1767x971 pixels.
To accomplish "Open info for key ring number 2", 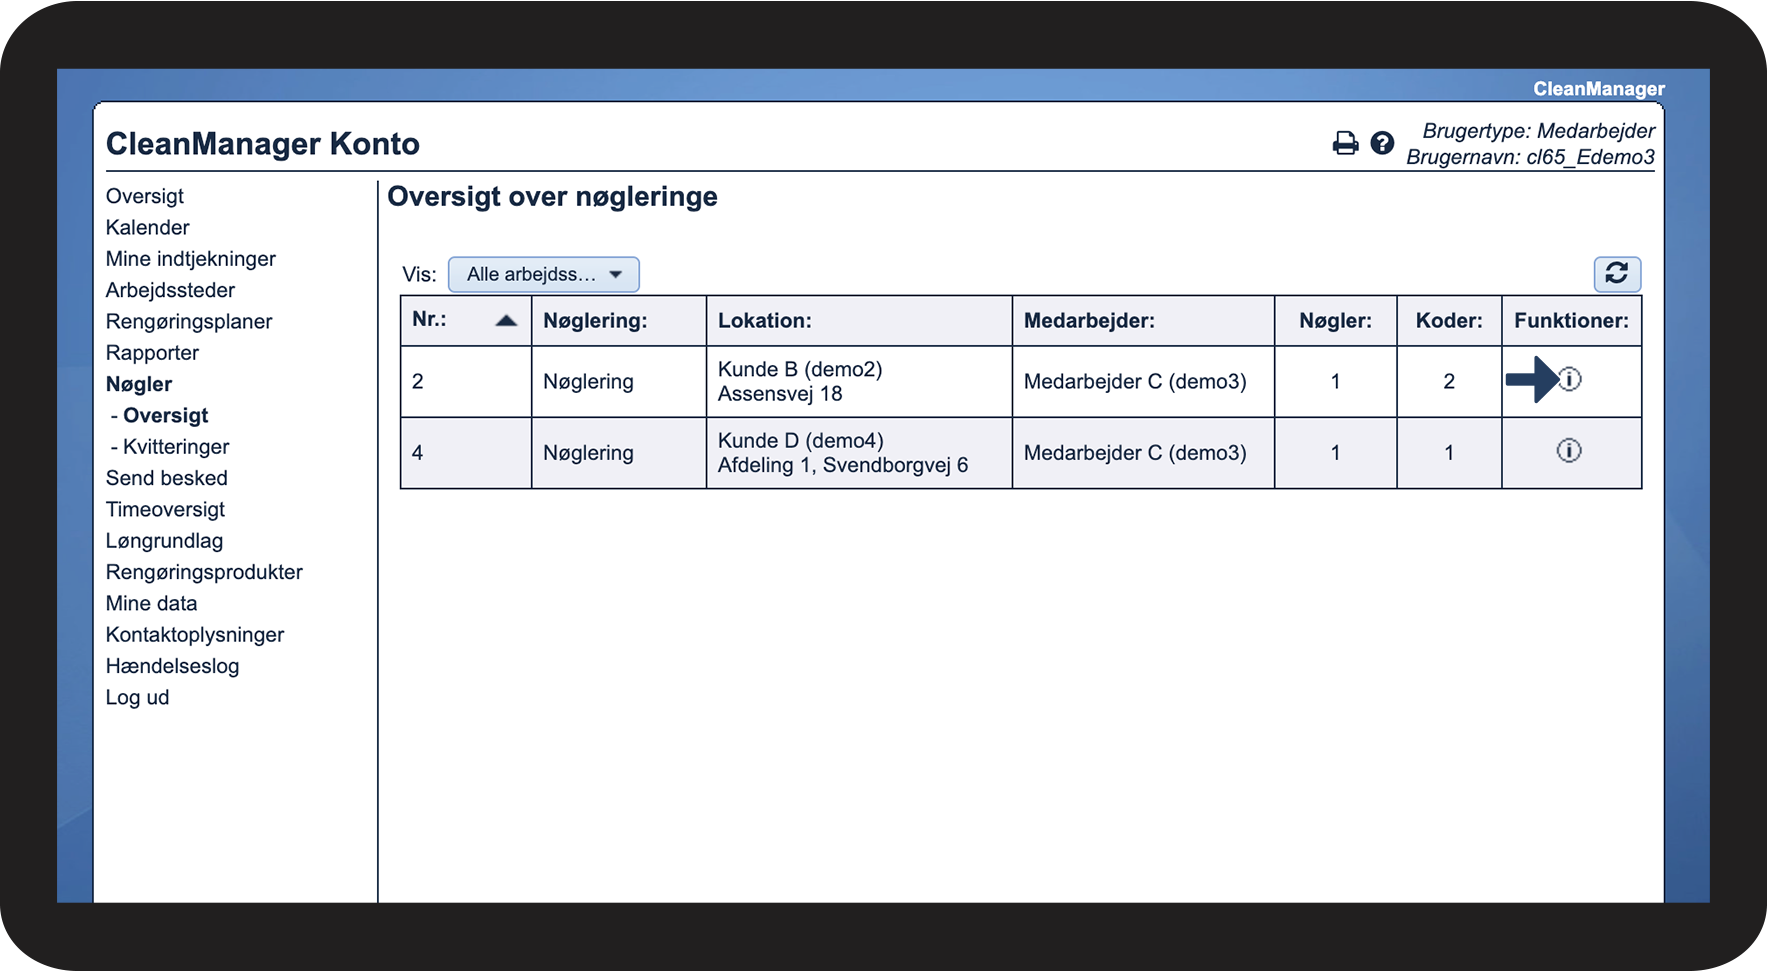I will tap(1569, 380).
